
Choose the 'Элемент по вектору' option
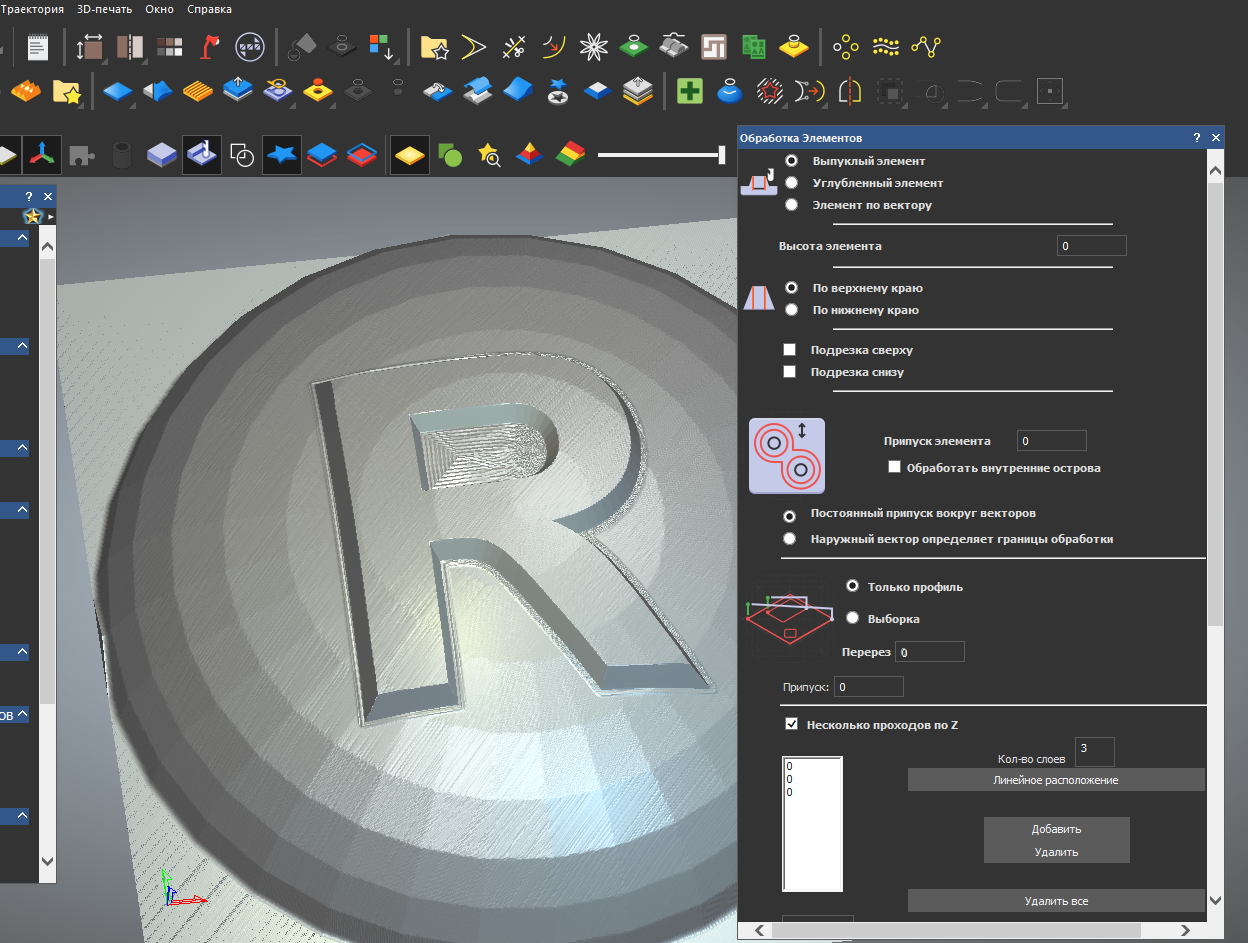pos(792,205)
